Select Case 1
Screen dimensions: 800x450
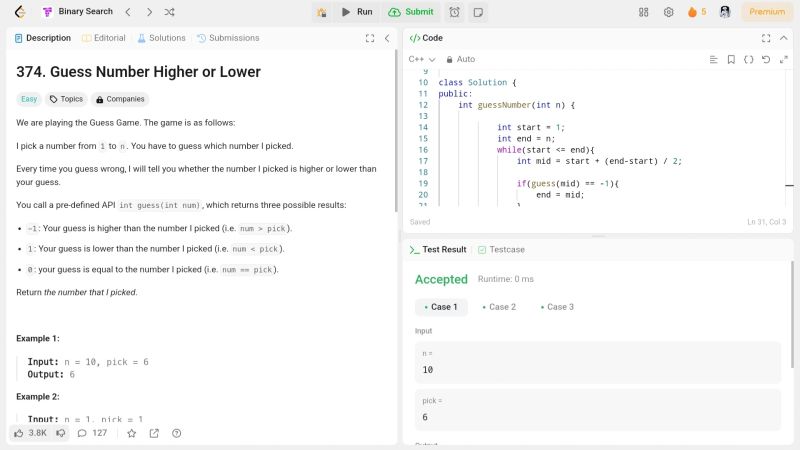[x=441, y=307]
